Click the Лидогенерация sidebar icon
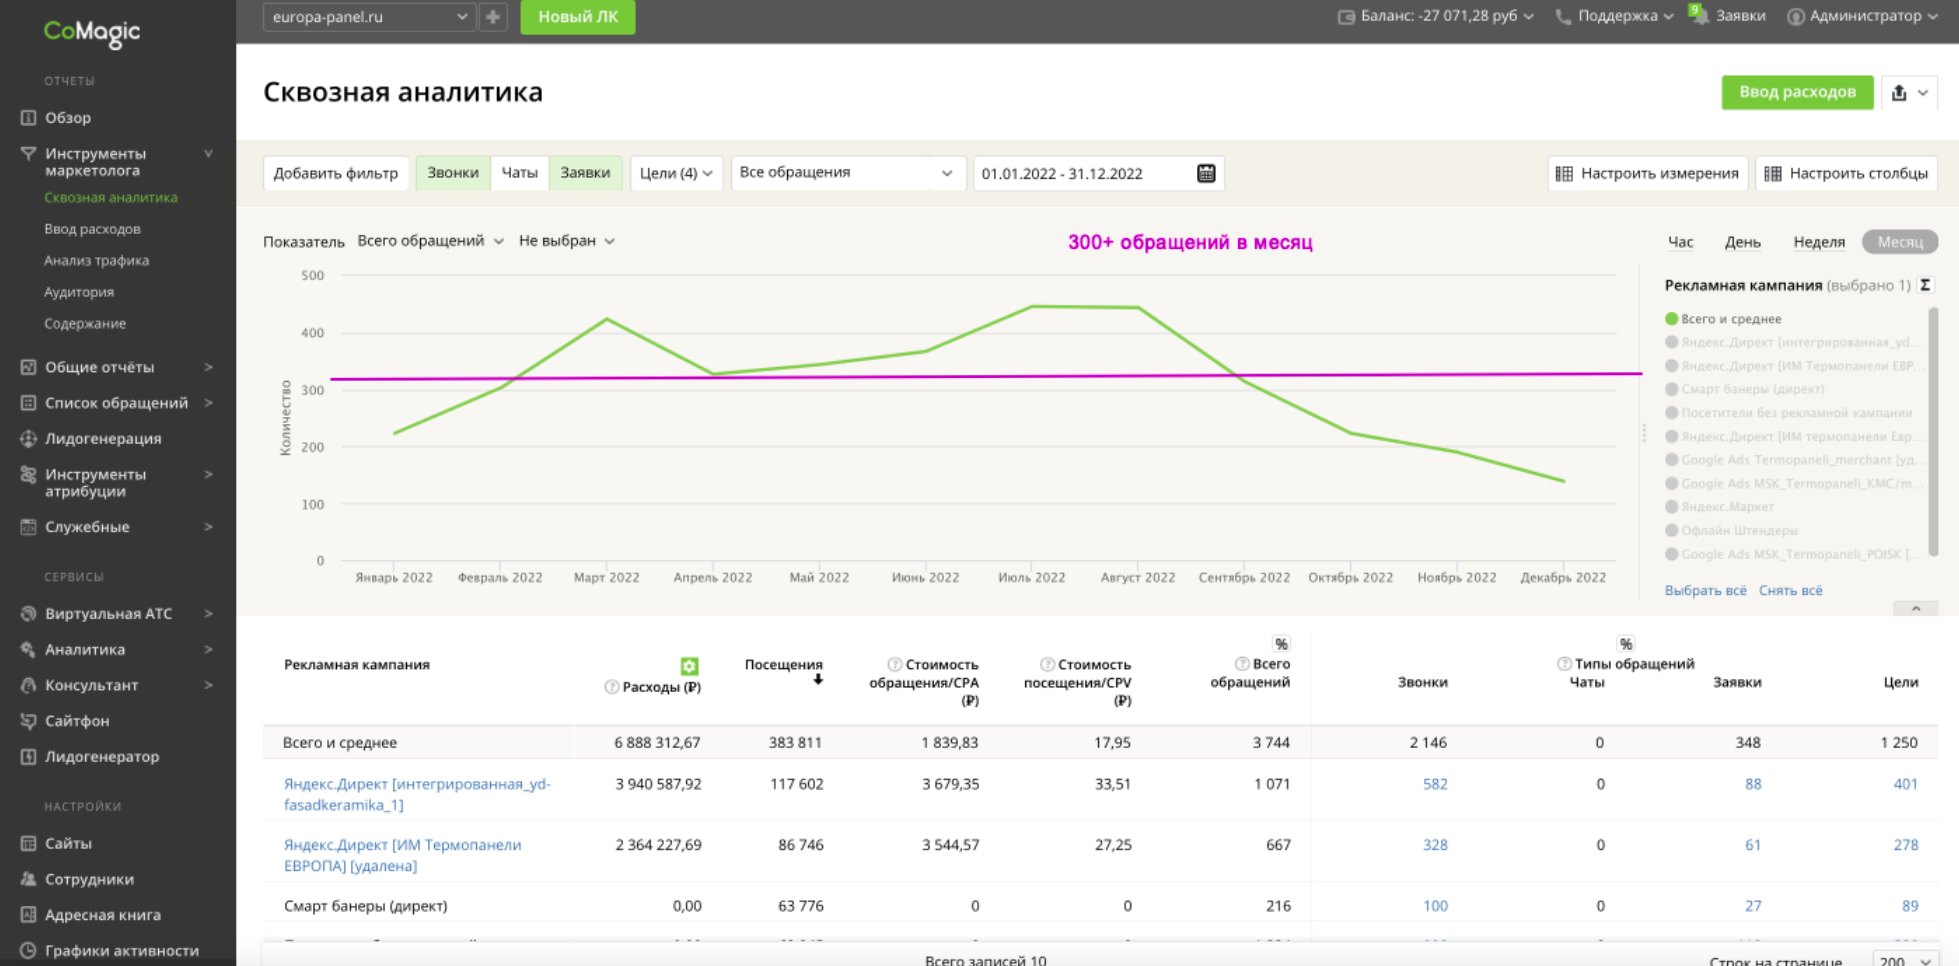This screenshot has width=1959, height=966. [x=28, y=439]
